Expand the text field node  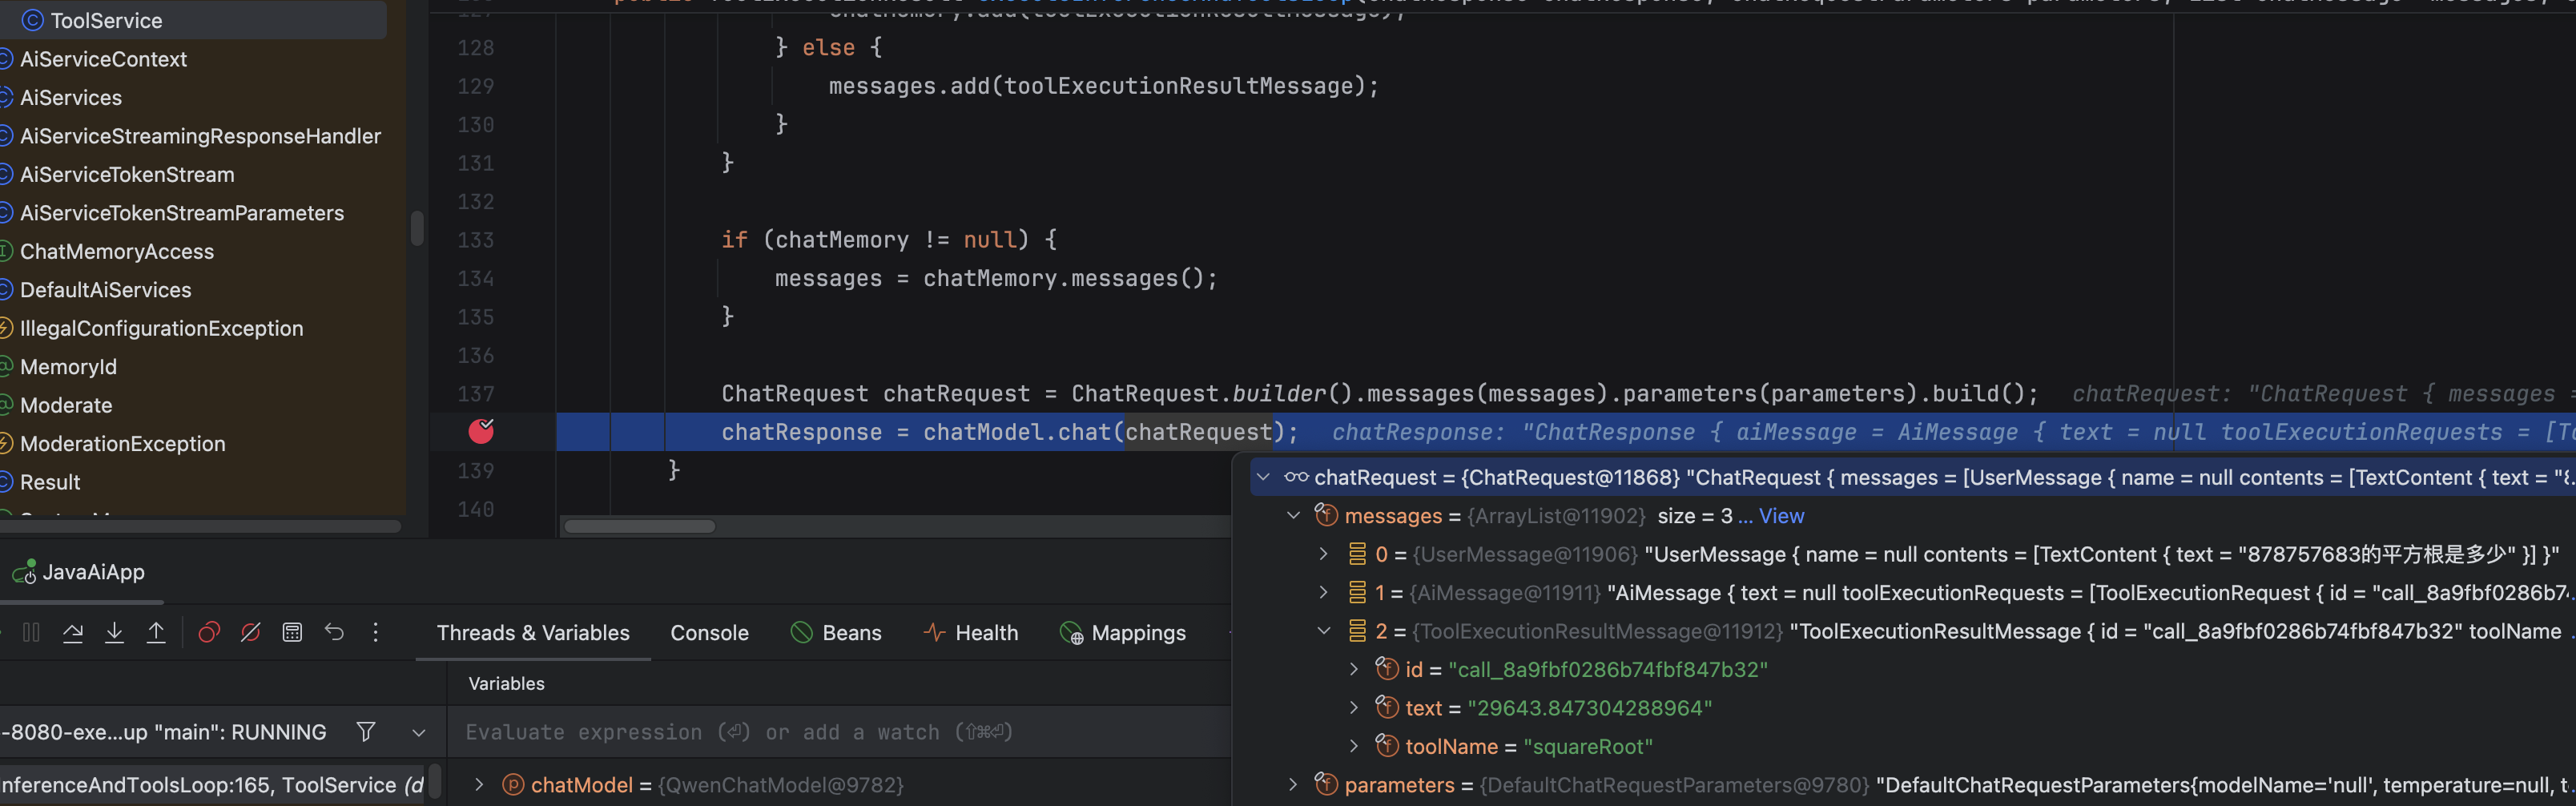coord(1354,708)
